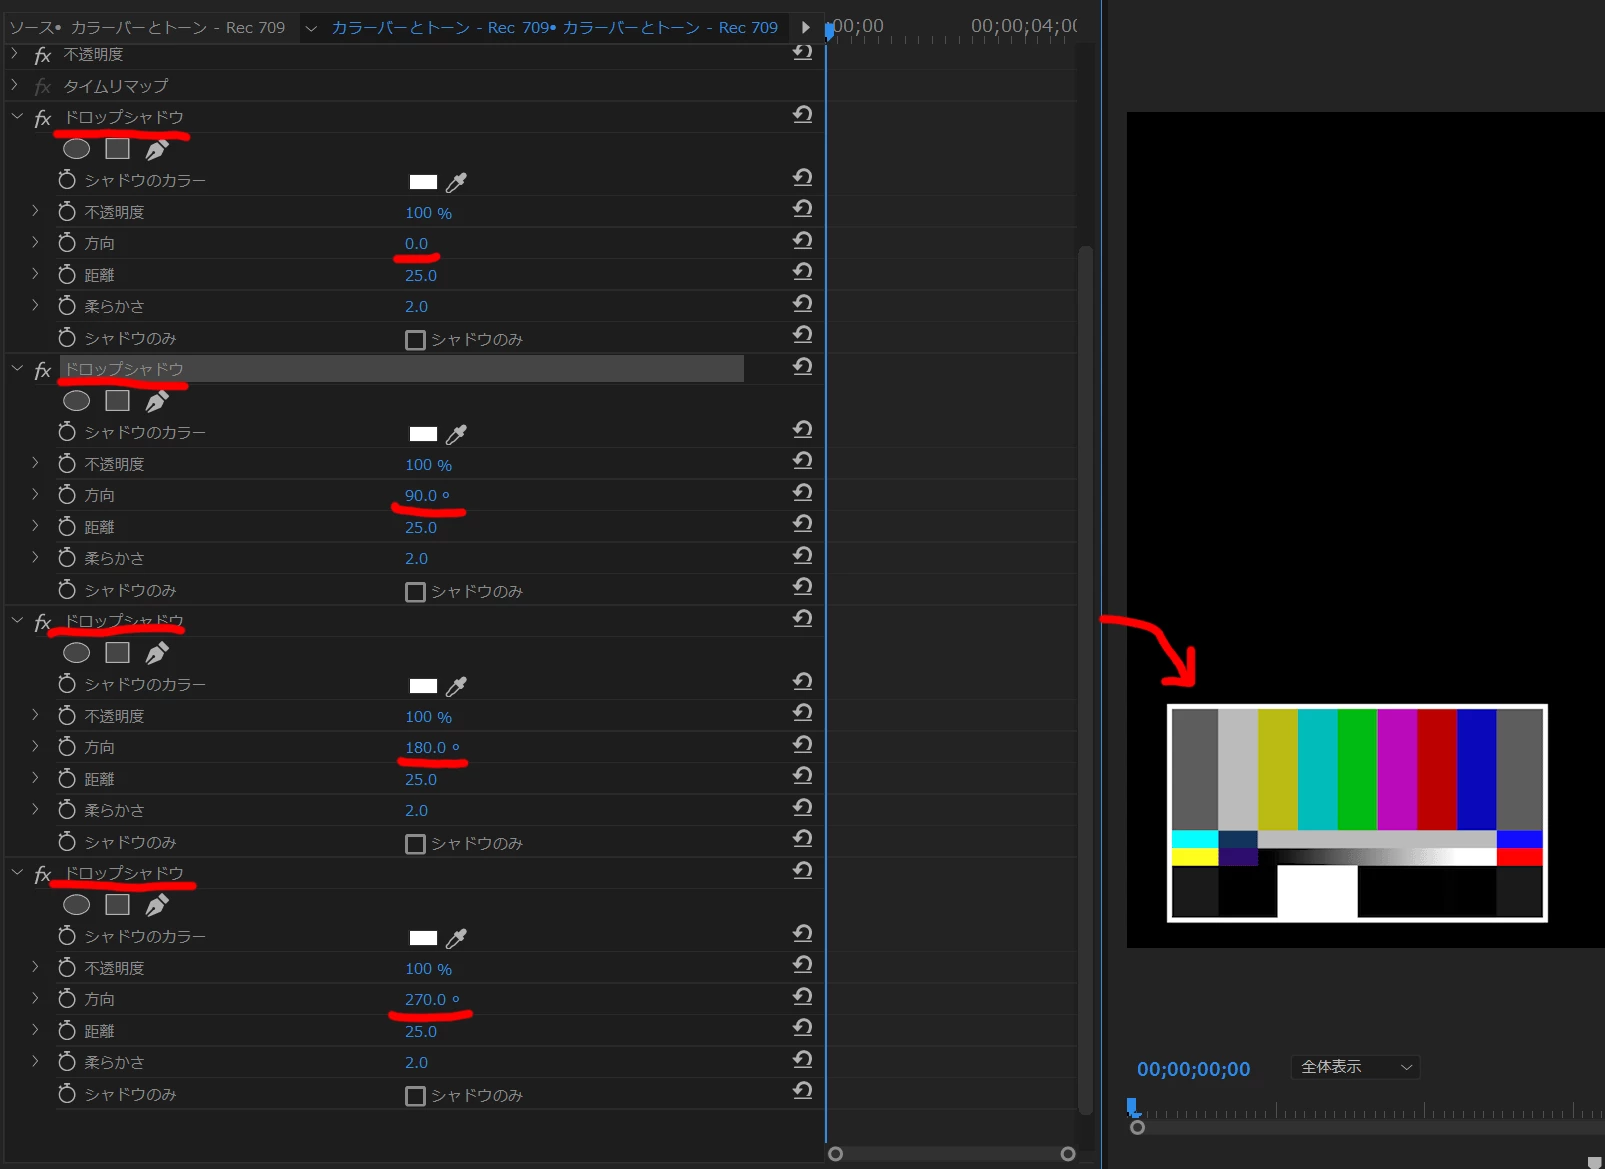
Task: Expand 距離 property in 90.0° ドロップシャドウ
Action: pyautogui.click(x=35, y=526)
